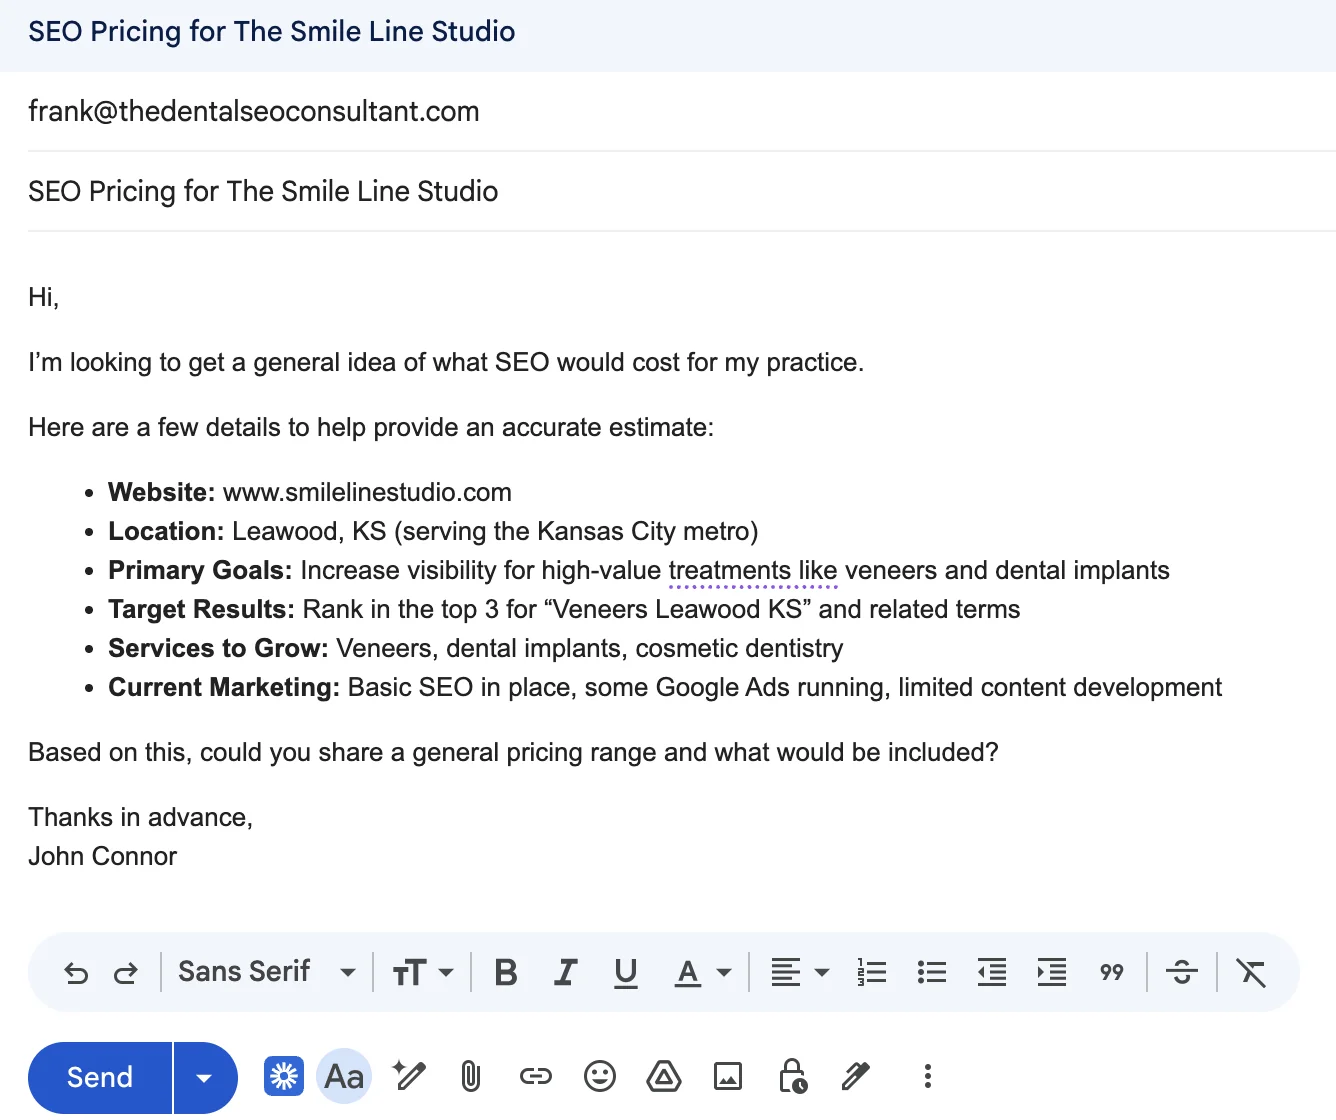The image size is (1336, 1120).
Task: Enable confidential mode
Action: click(792, 1076)
